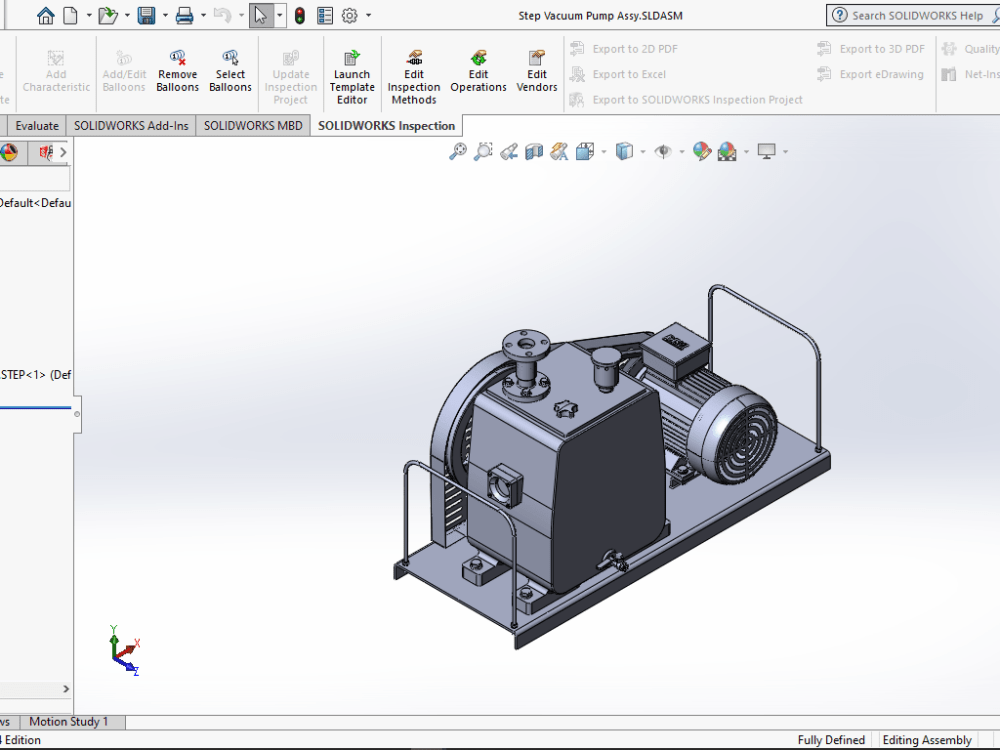Toggle the Section View tool

[535, 151]
